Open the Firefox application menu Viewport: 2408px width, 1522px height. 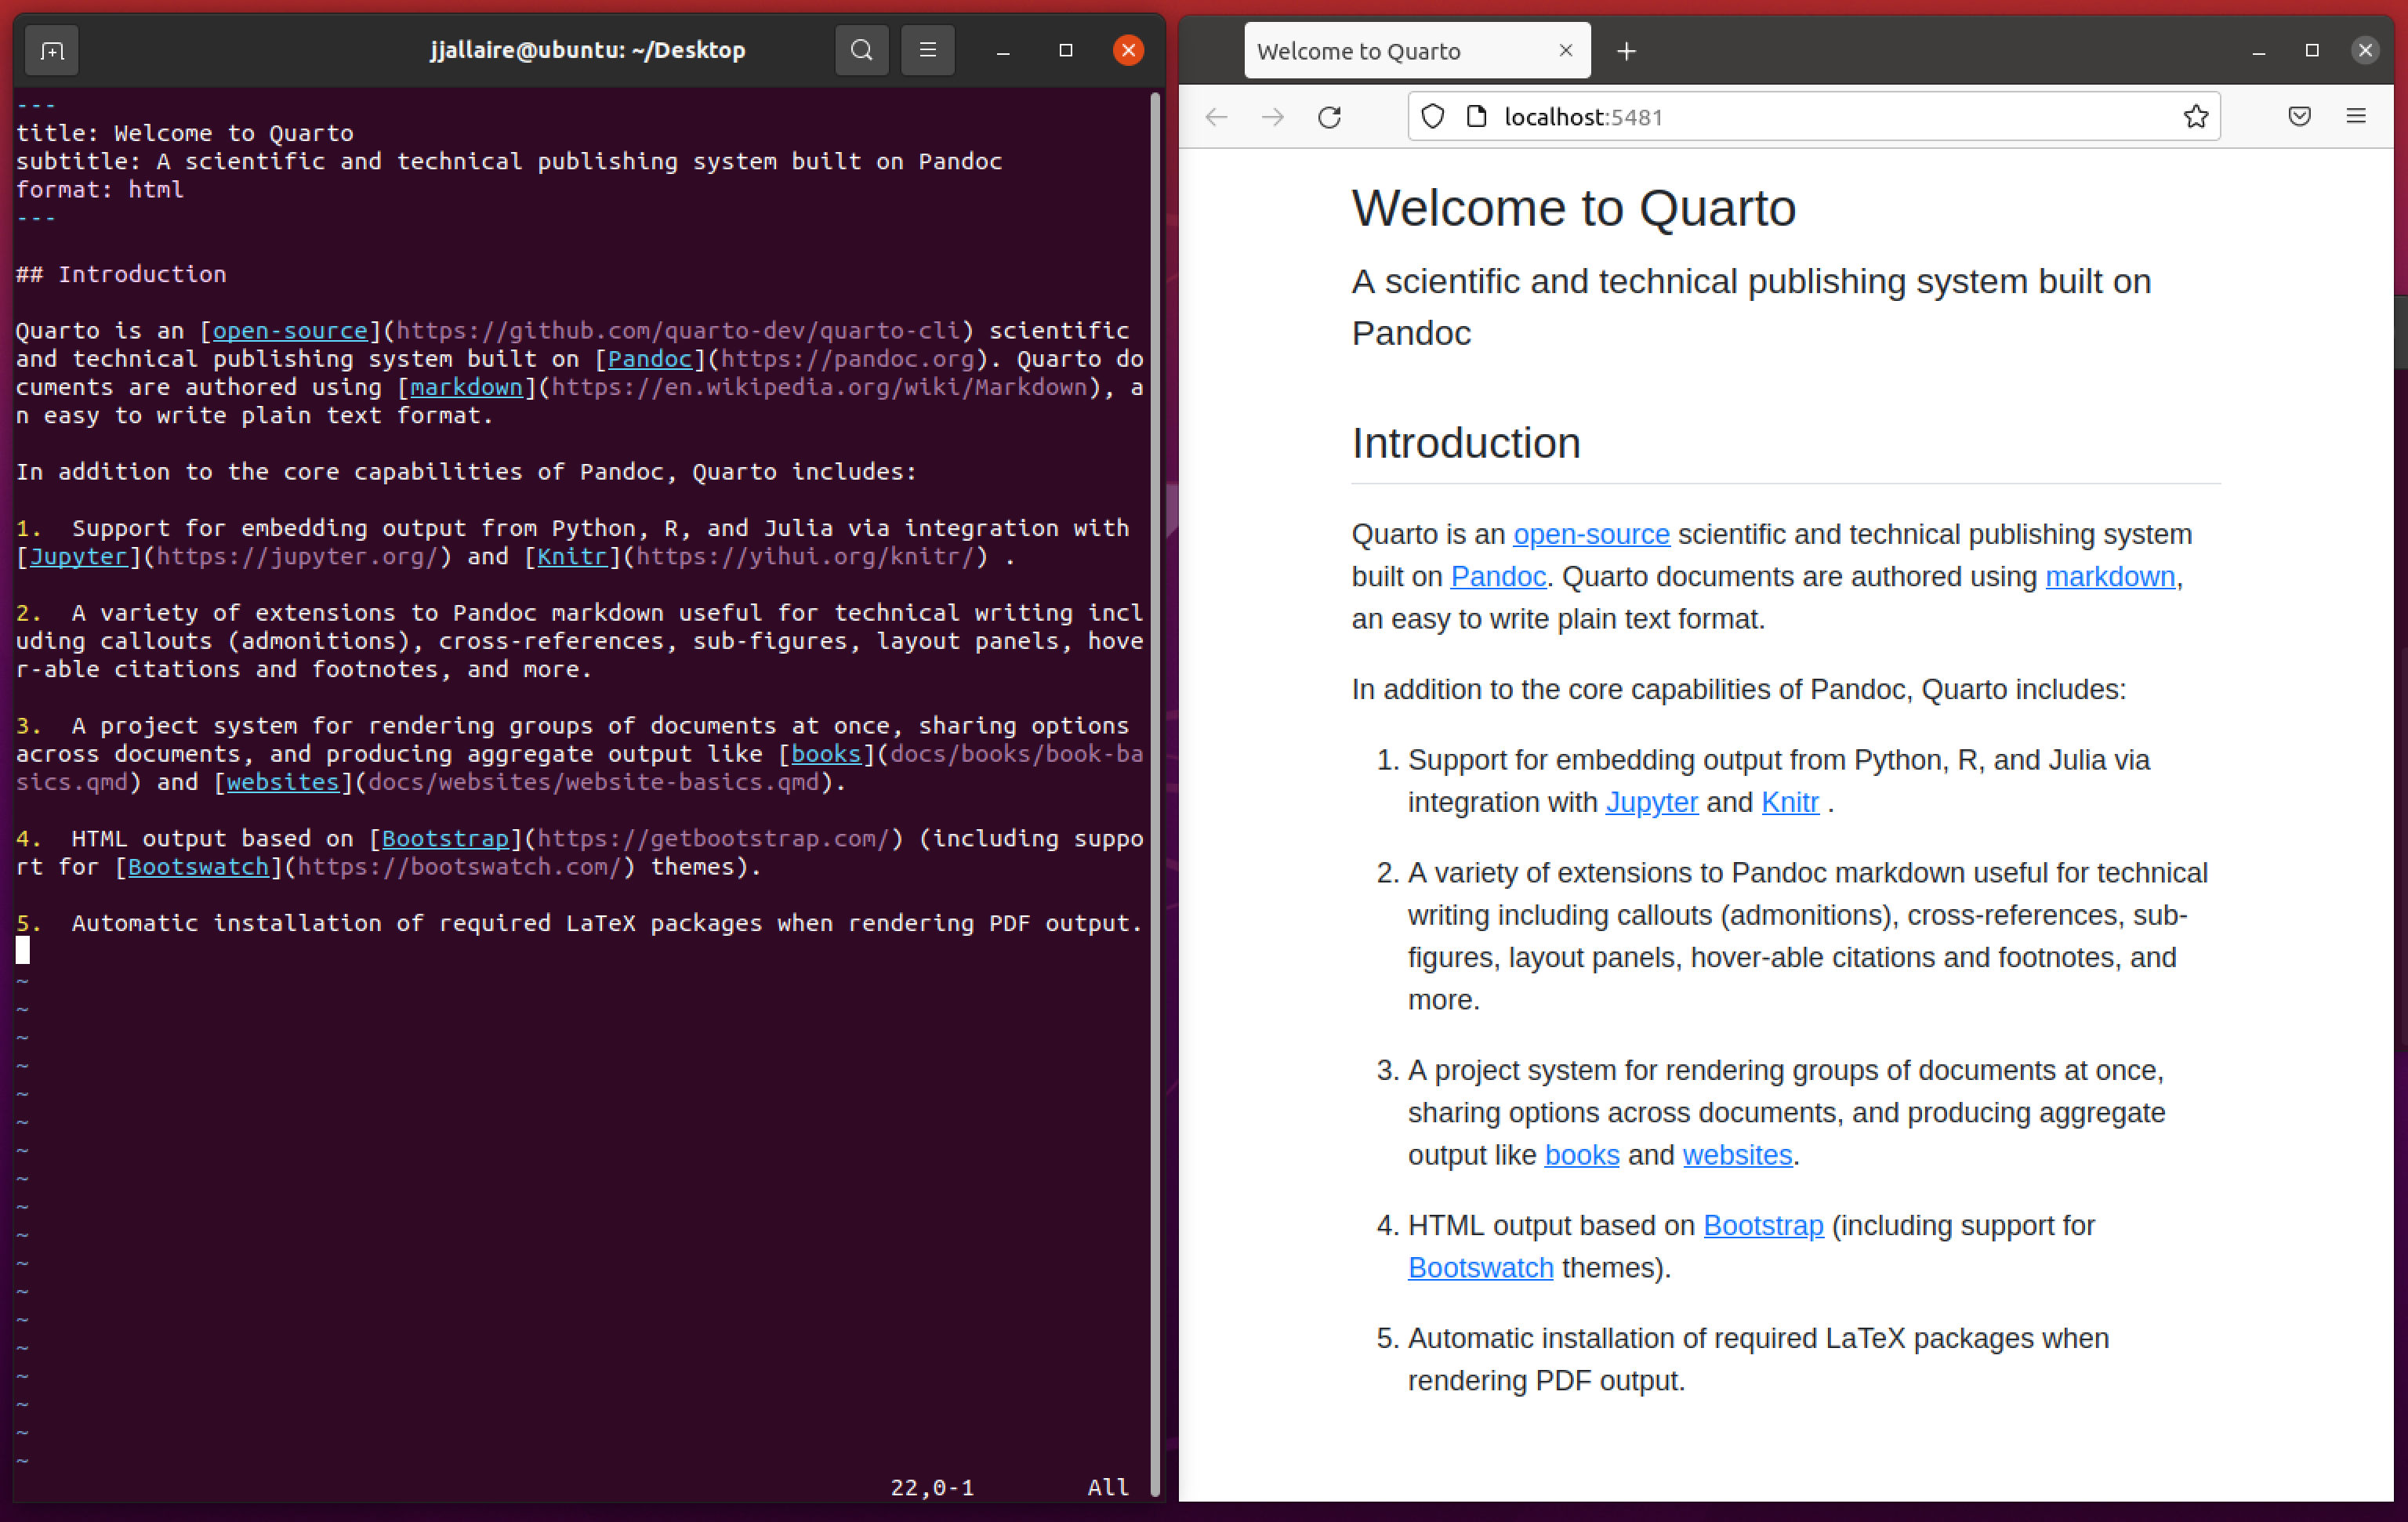pyautogui.click(x=2356, y=116)
